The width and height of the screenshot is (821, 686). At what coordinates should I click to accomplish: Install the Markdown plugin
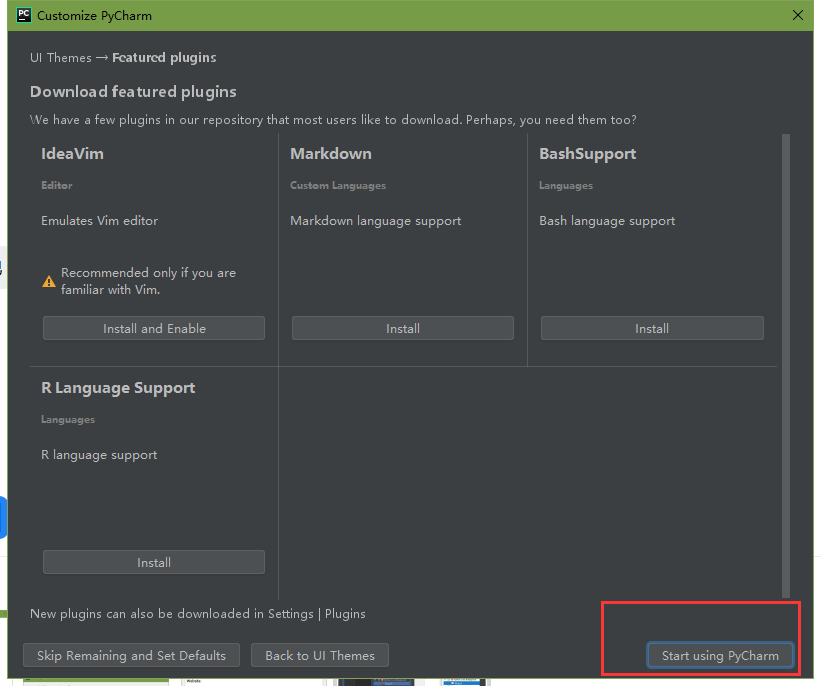tap(403, 328)
